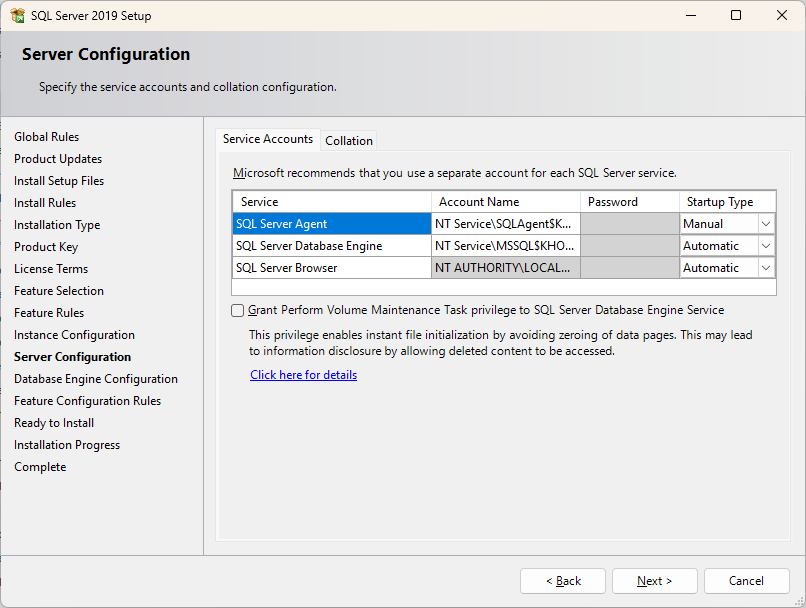
Task: Select Installation Progress step
Action: pyautogui.click(x=67, y=445)
